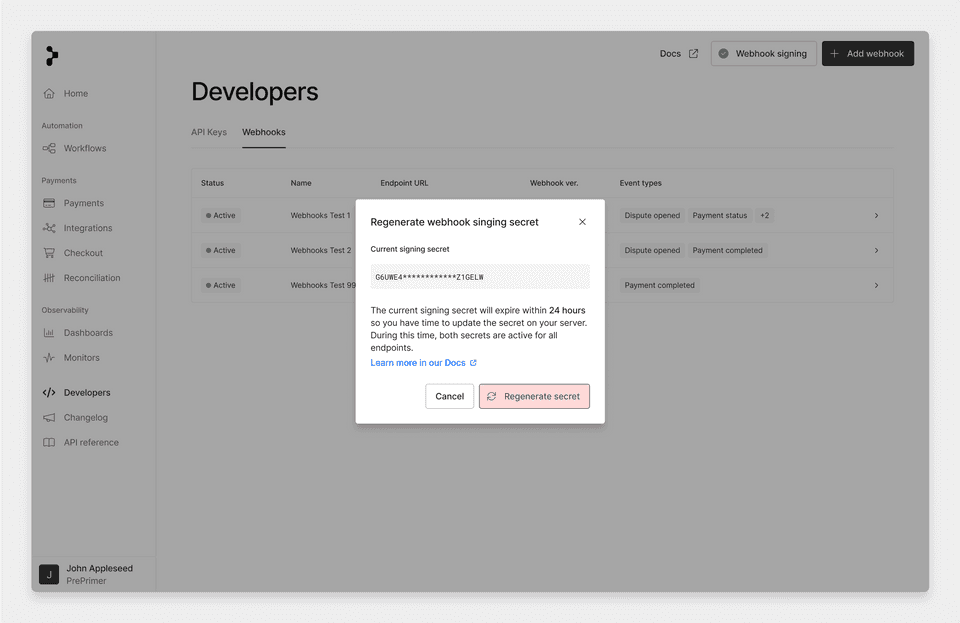Click the Endpoint URL column header

404,183
